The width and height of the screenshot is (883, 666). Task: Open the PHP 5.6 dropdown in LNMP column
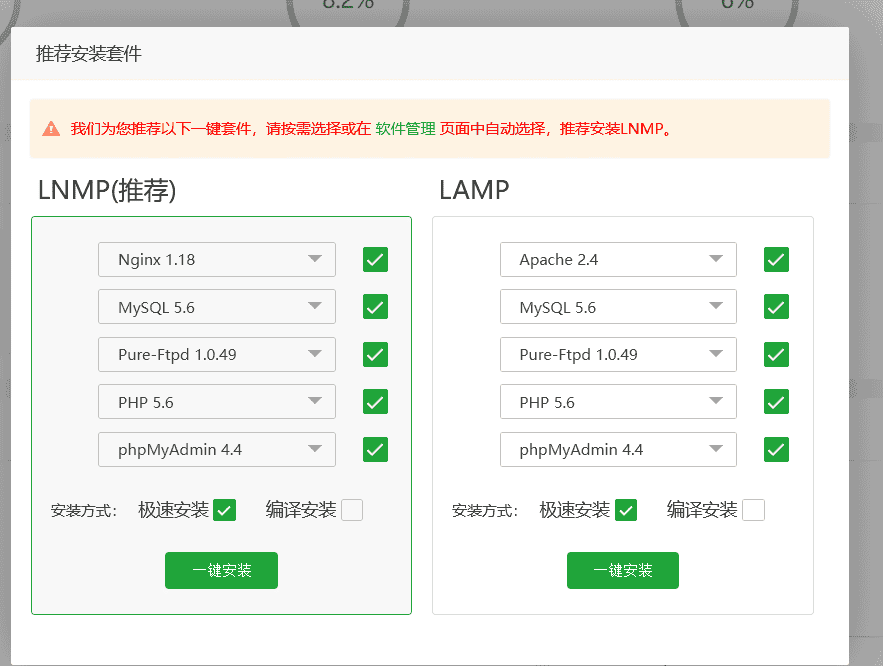click(216, 401)
